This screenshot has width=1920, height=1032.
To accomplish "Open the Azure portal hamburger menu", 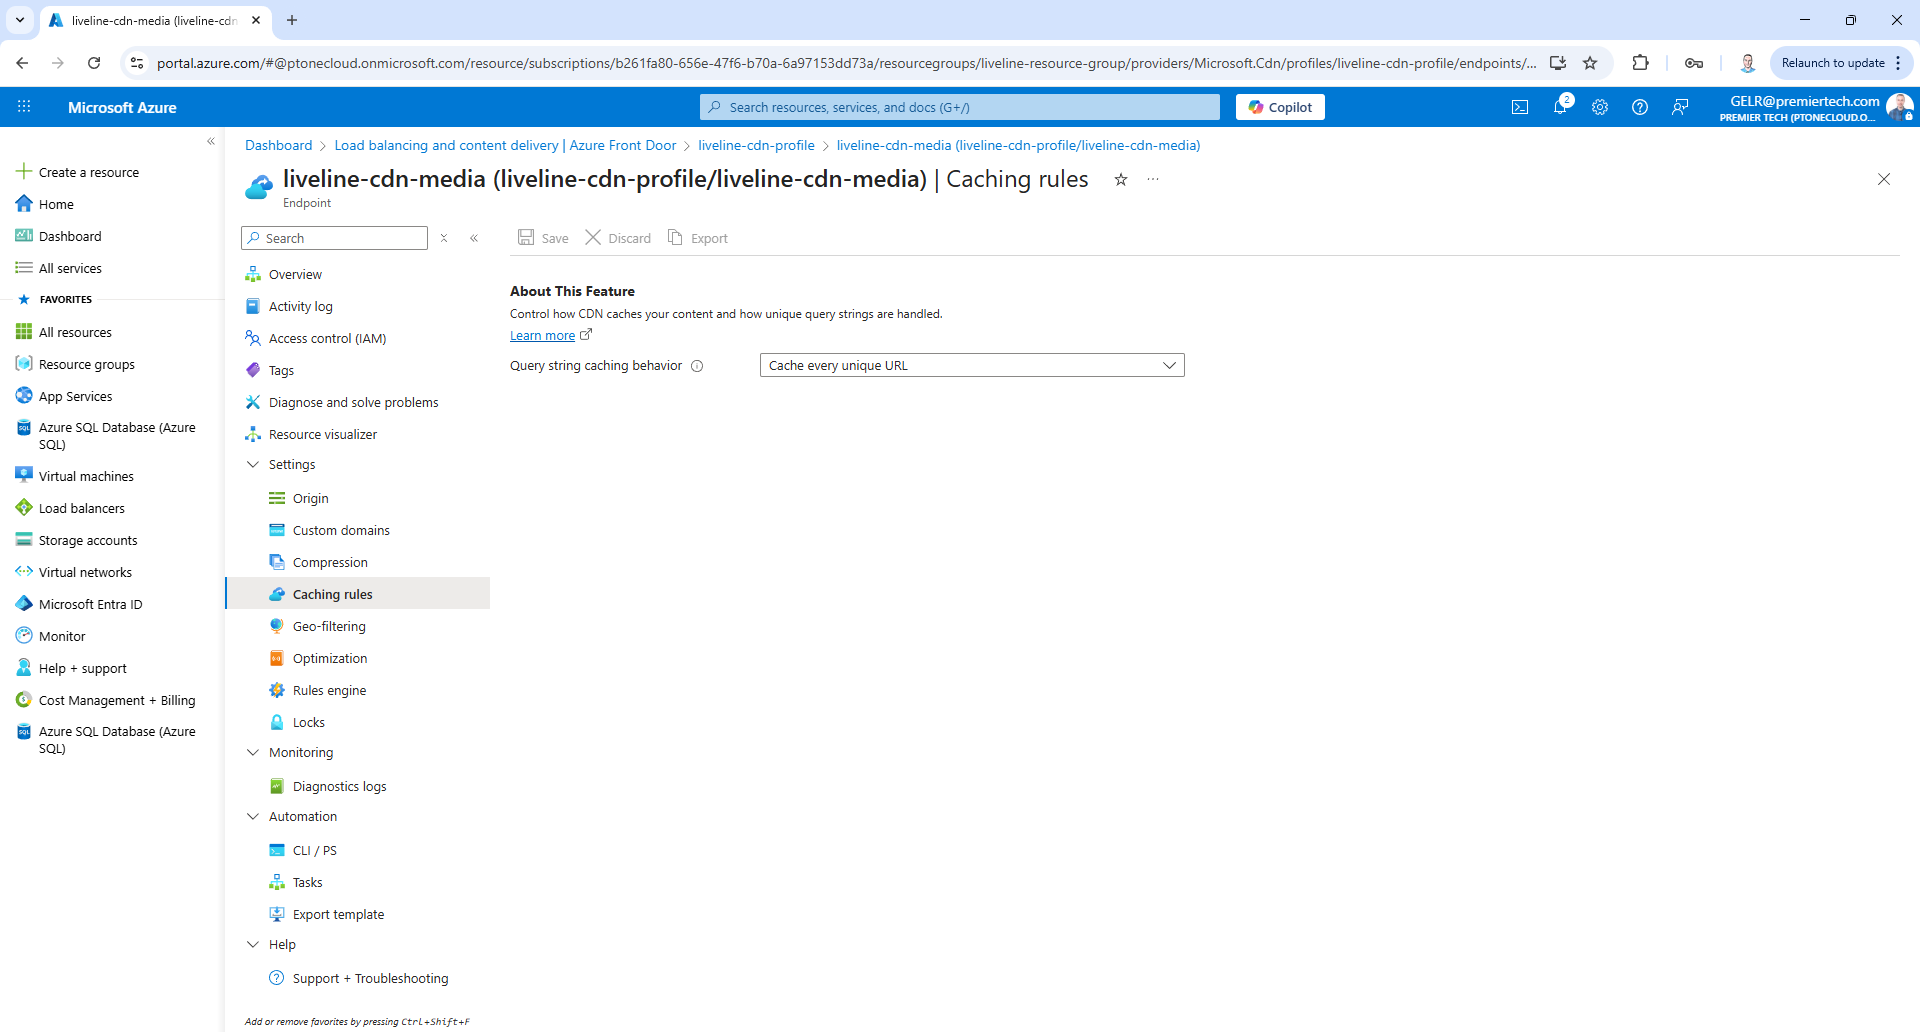I will [x=24, y=107].
